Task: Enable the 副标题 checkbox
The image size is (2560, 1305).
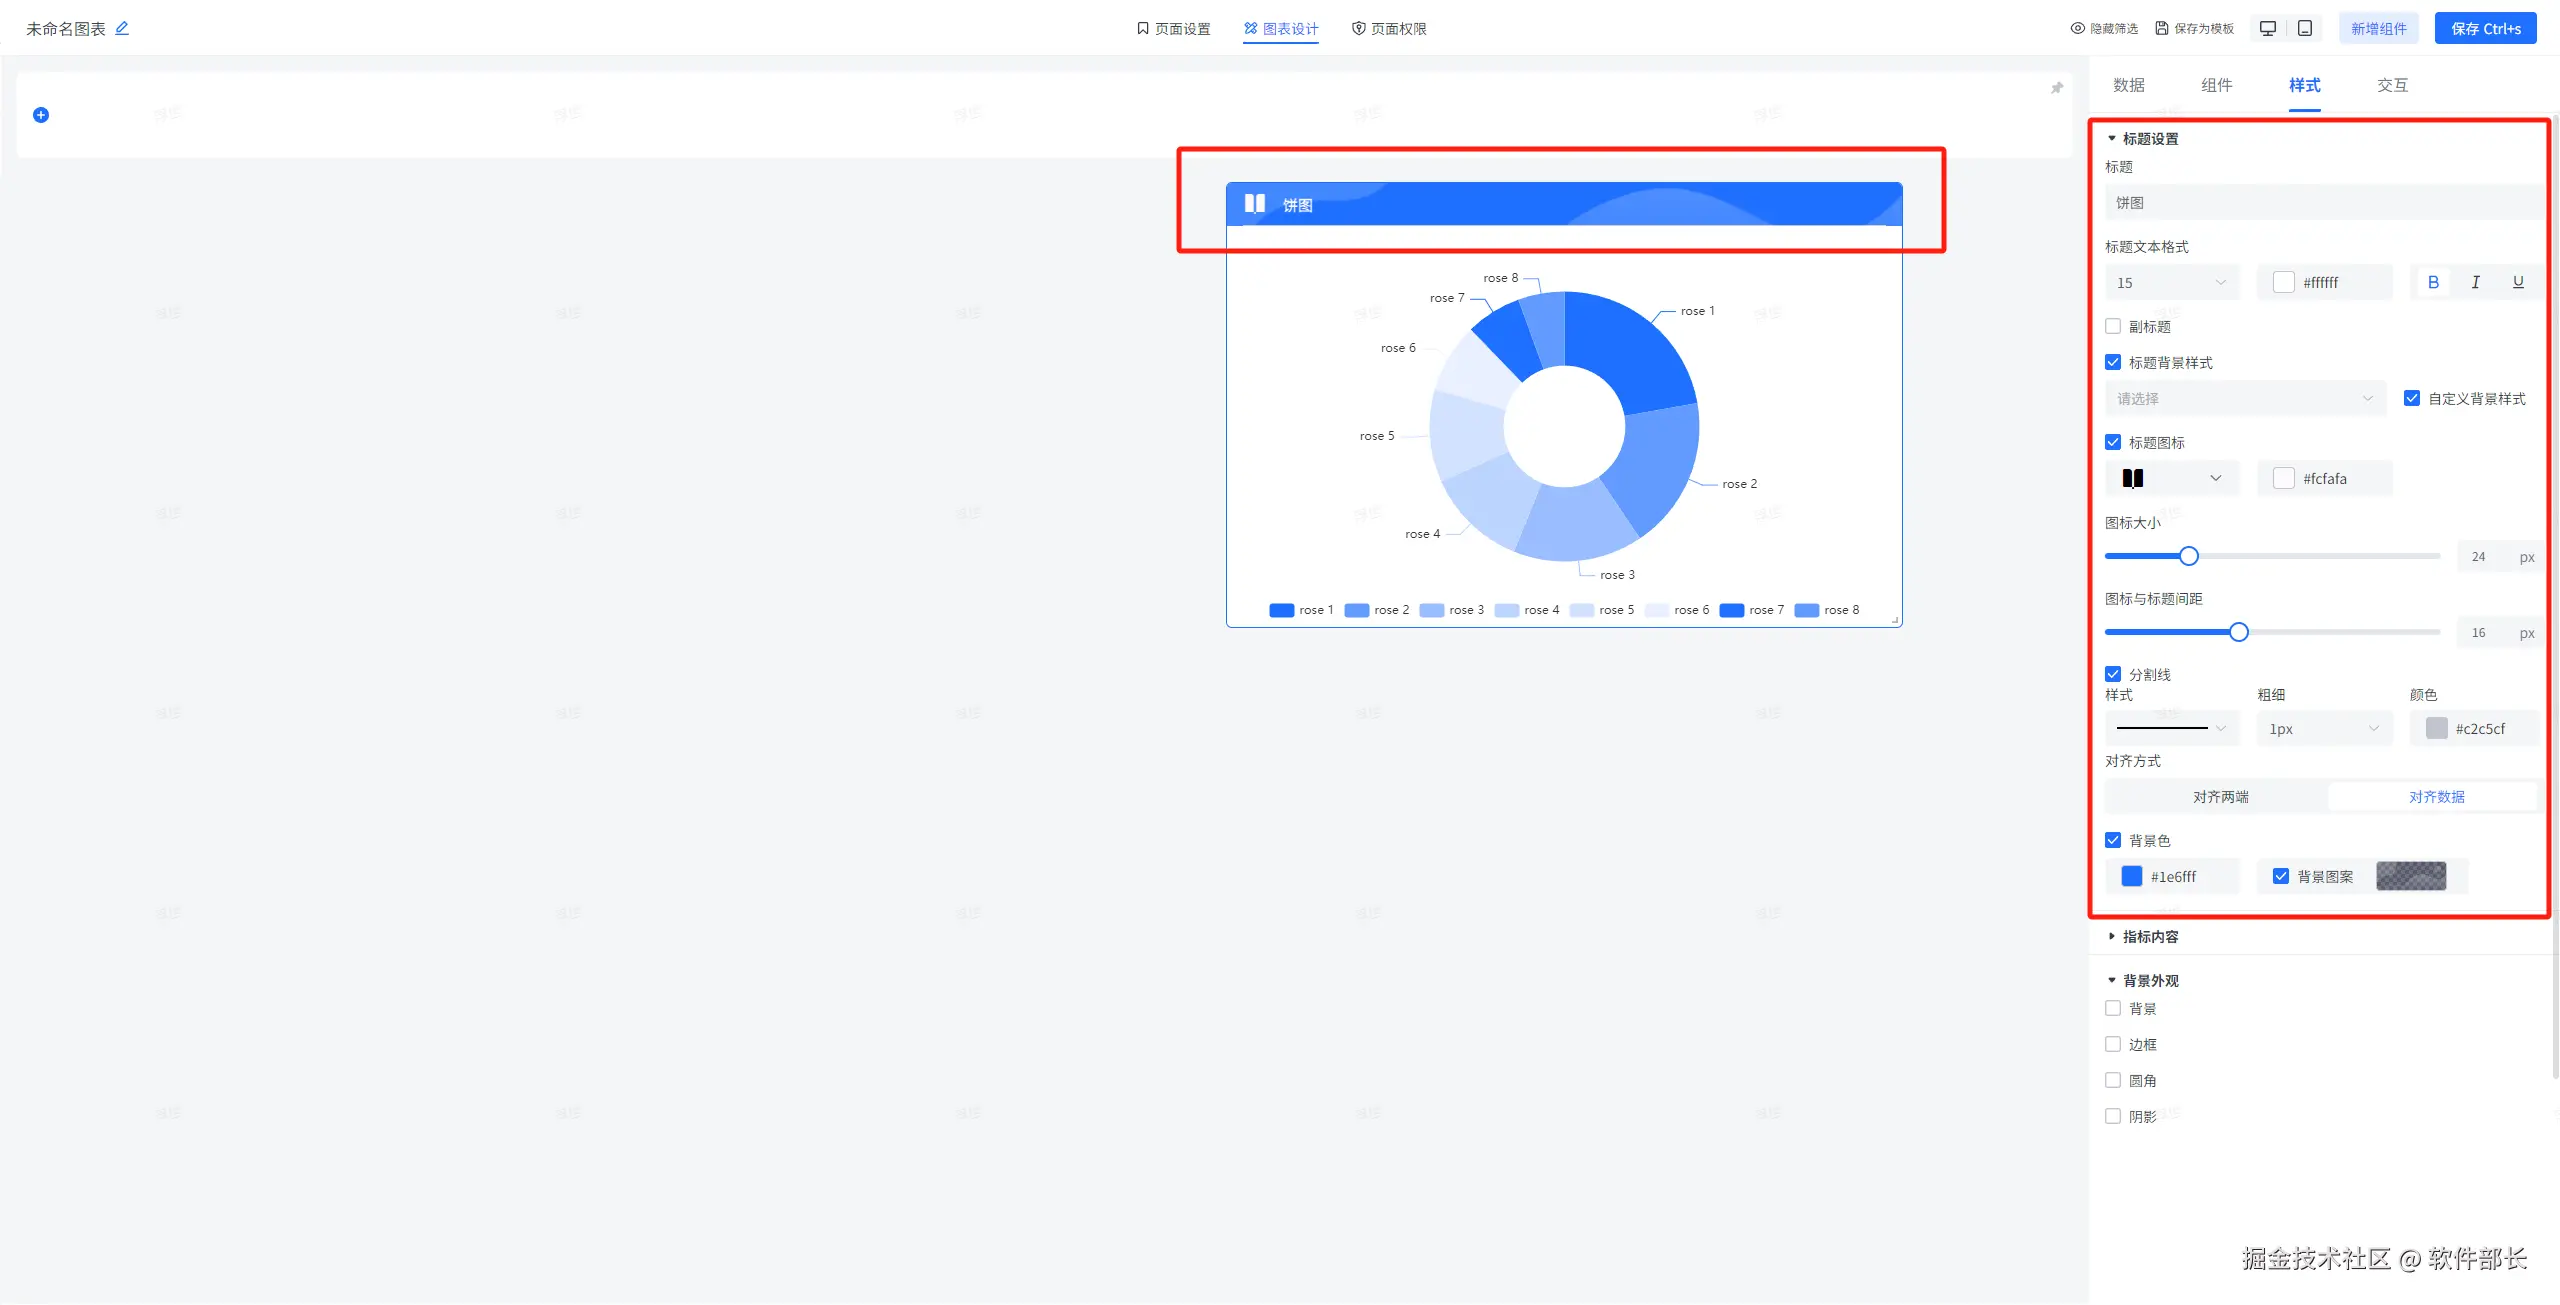Action: click(x=2113, y=327)
